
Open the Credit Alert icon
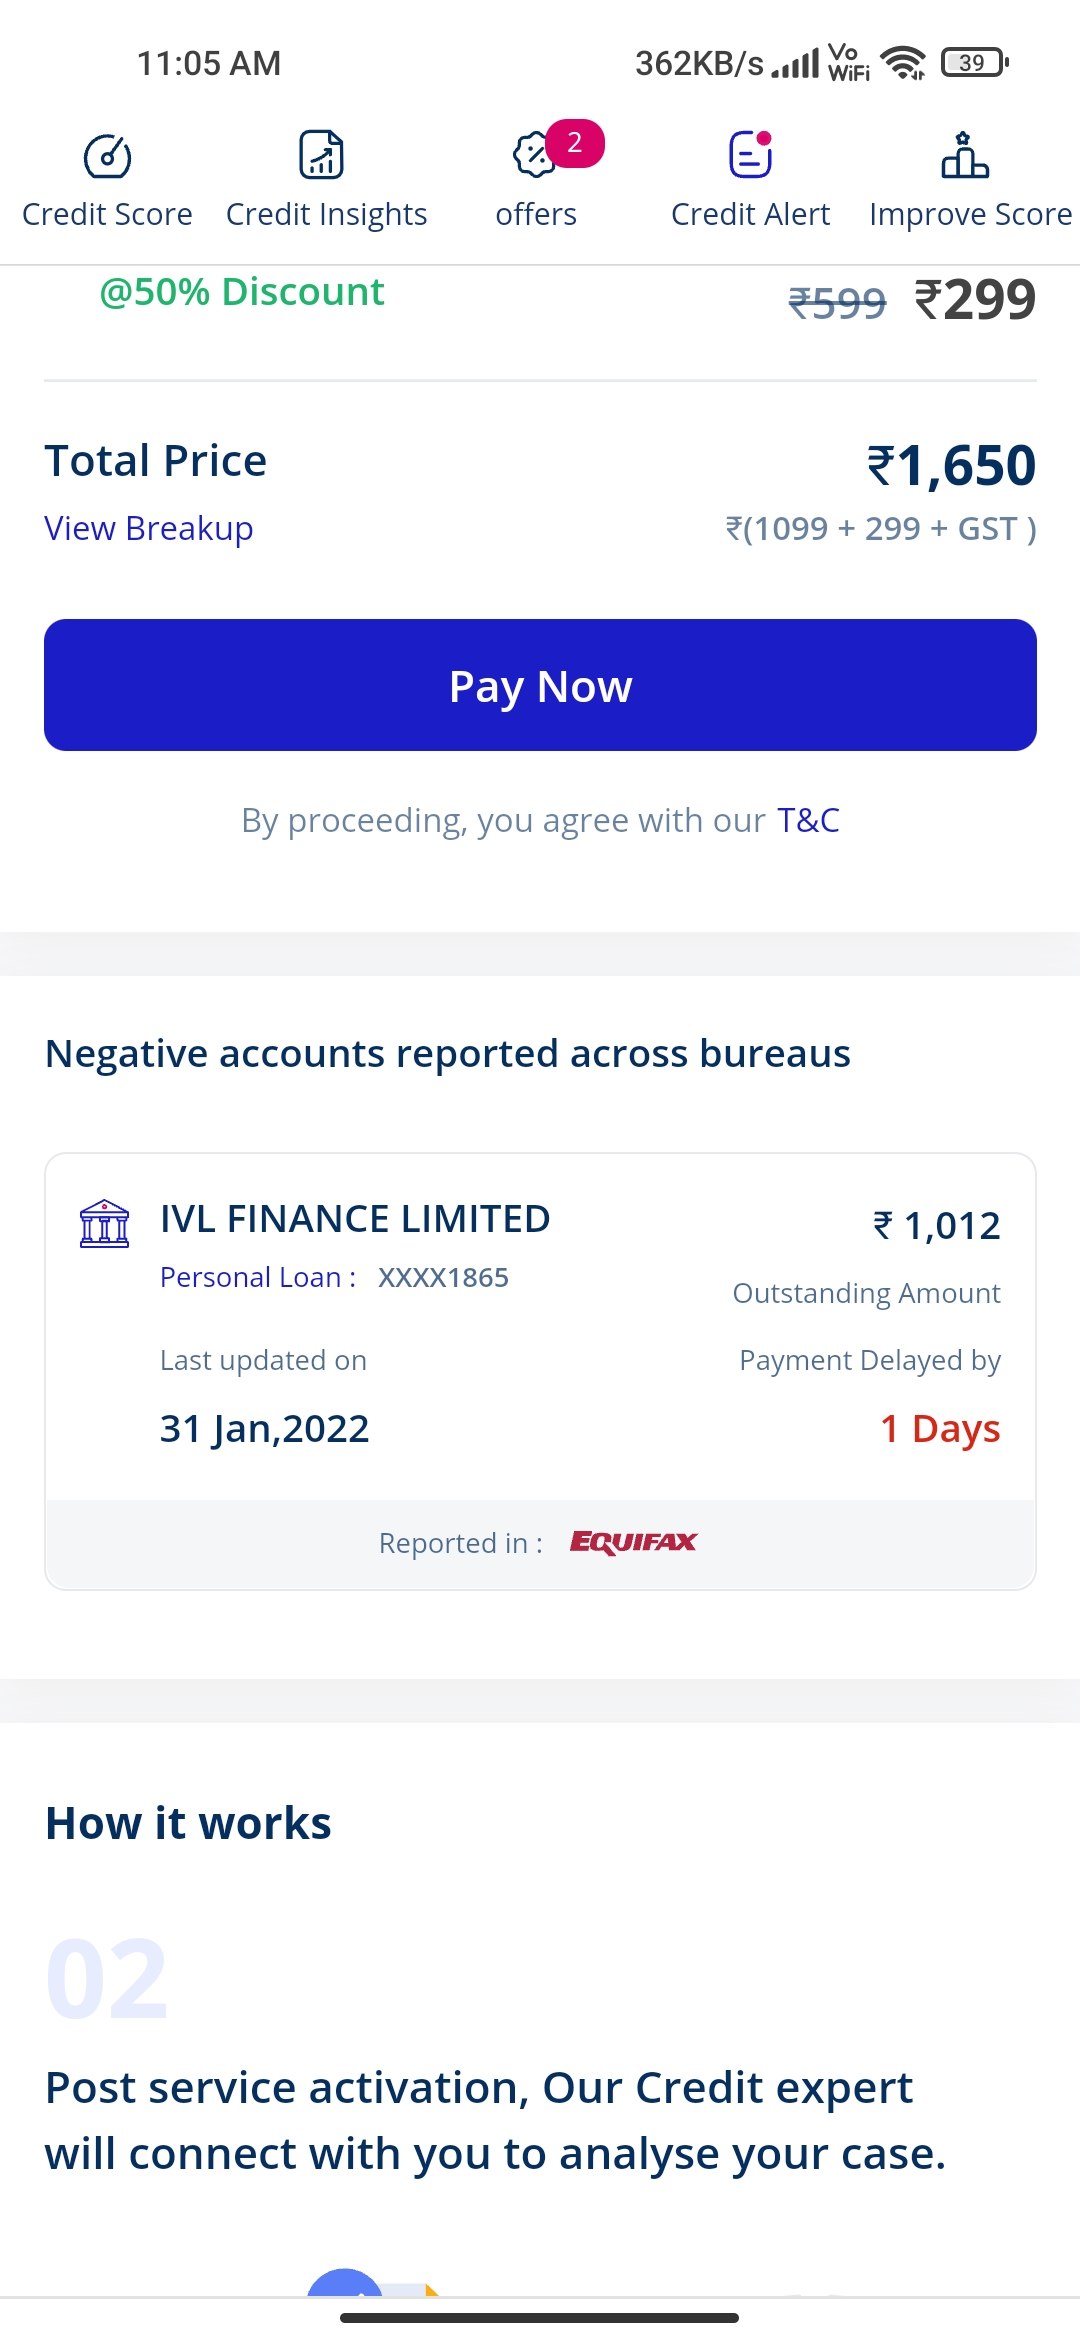point(750,155)
